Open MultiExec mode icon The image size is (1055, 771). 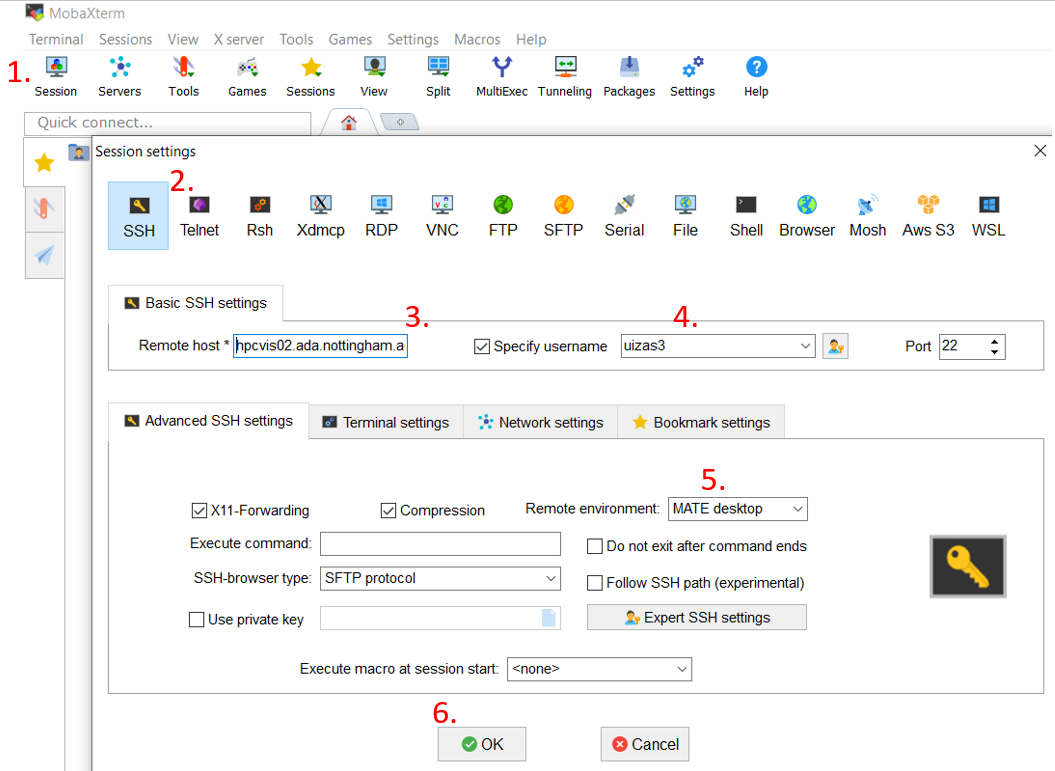tap(502, 77)
